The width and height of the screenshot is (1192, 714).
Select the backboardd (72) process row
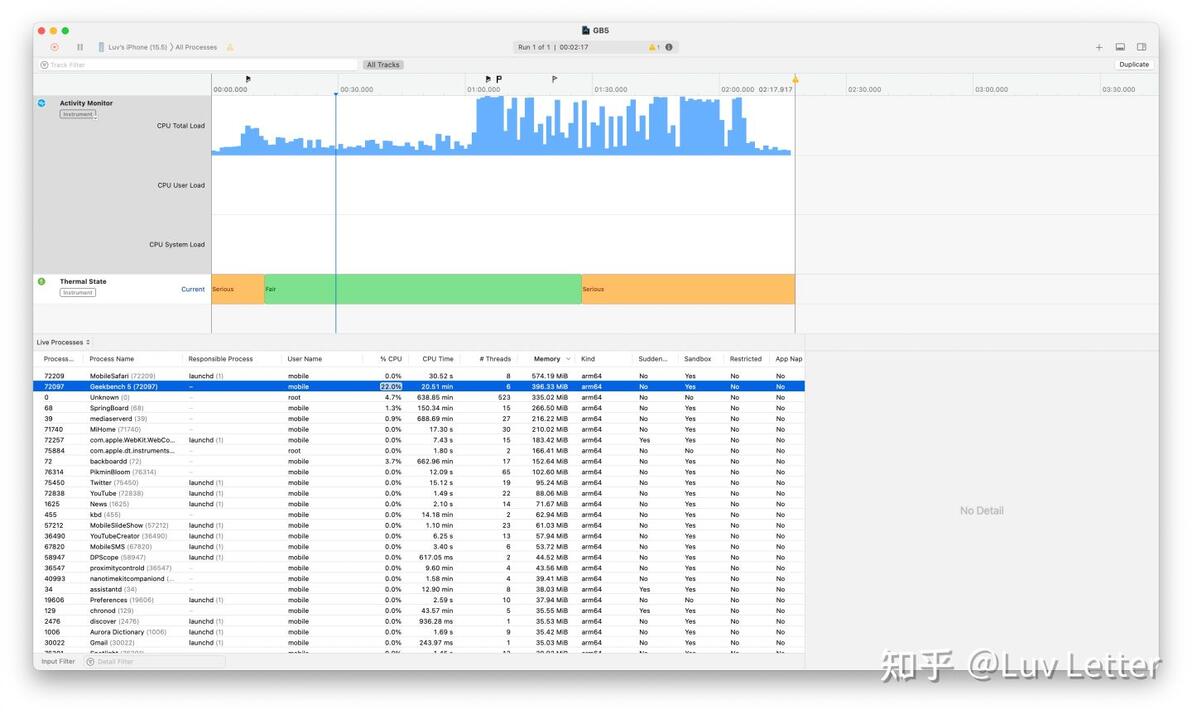[419, 461]
